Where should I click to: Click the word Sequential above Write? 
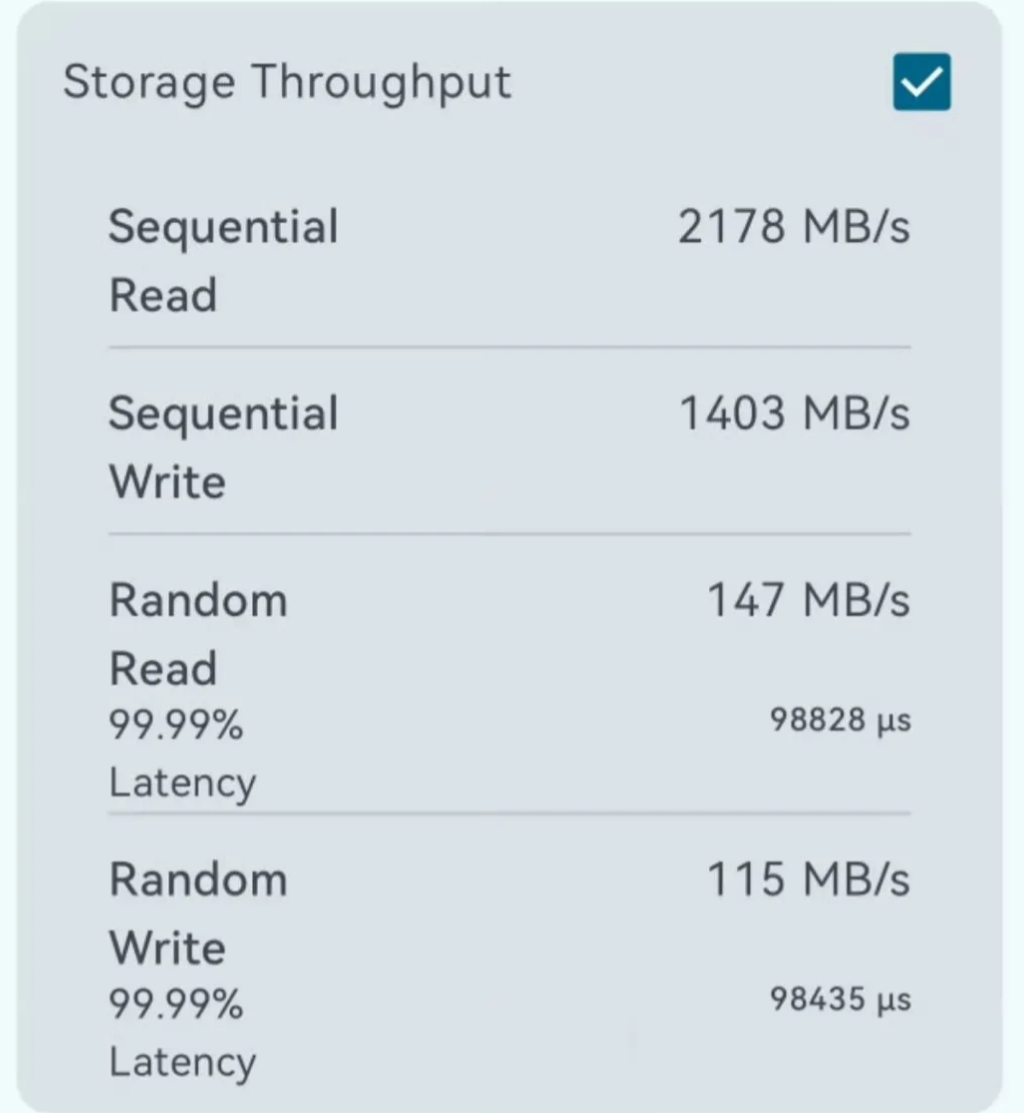click(x=223, y=413)
